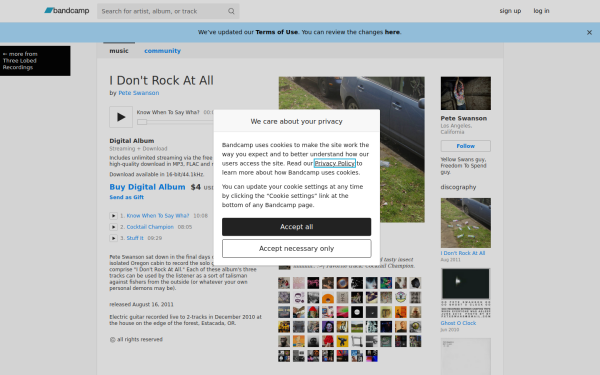
Task: Click the Bandcamp logo
Action: pyautogui.click(x=67, y=11)
